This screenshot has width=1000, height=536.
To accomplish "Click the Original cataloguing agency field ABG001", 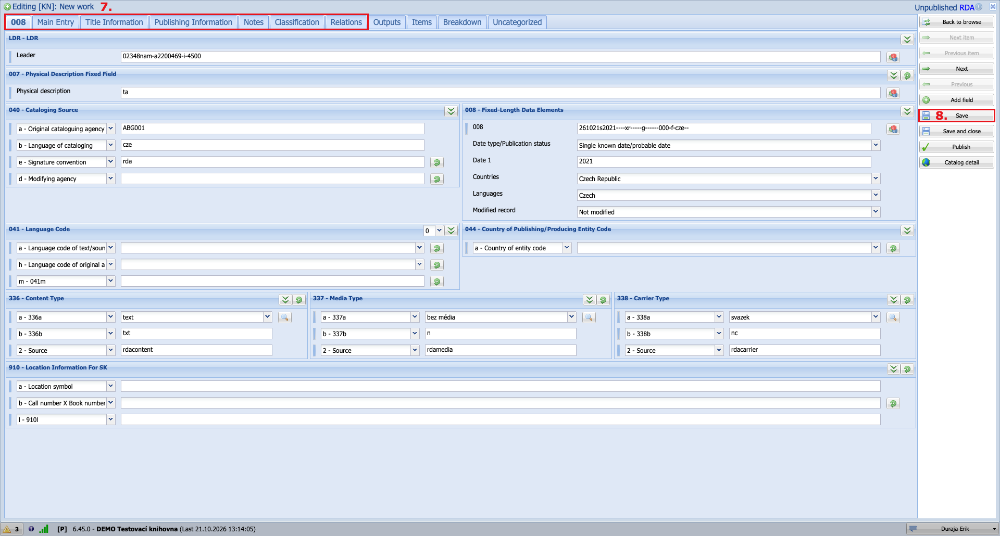I will [272, 129].
